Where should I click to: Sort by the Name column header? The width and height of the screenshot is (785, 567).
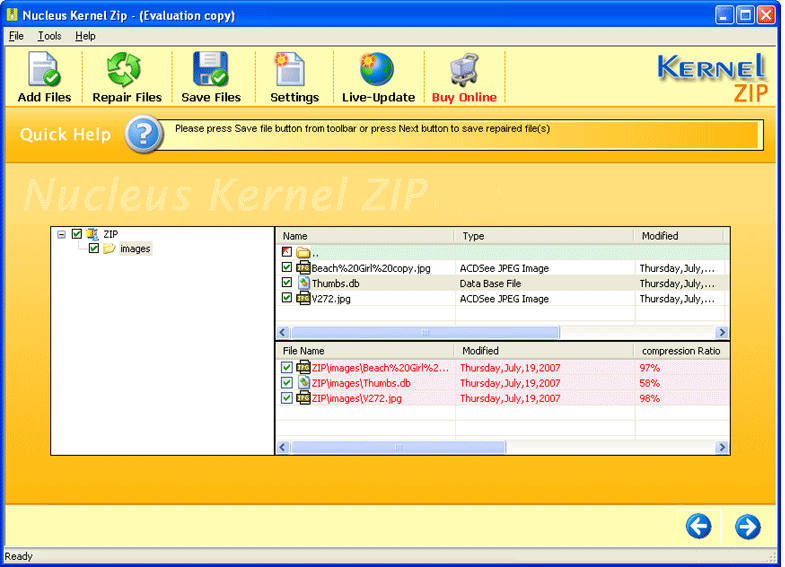pos(365,236)
